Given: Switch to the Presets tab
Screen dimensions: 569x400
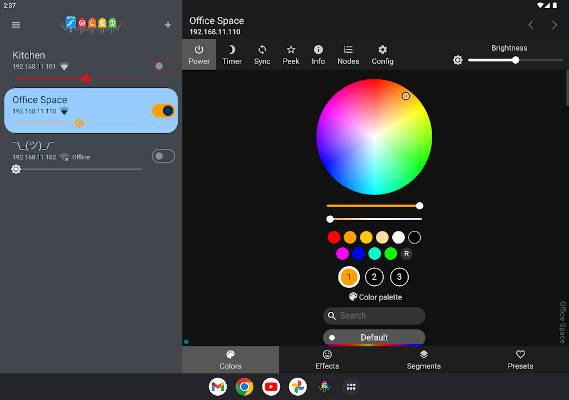Looking at the screenshot, I should (x=520, y=360).
